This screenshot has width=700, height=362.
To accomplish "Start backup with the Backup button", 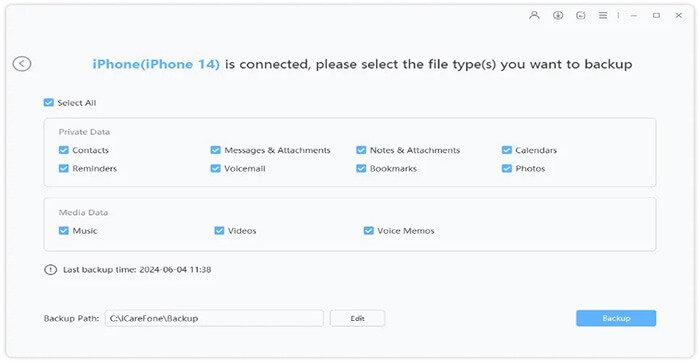I will coord(616,318).
